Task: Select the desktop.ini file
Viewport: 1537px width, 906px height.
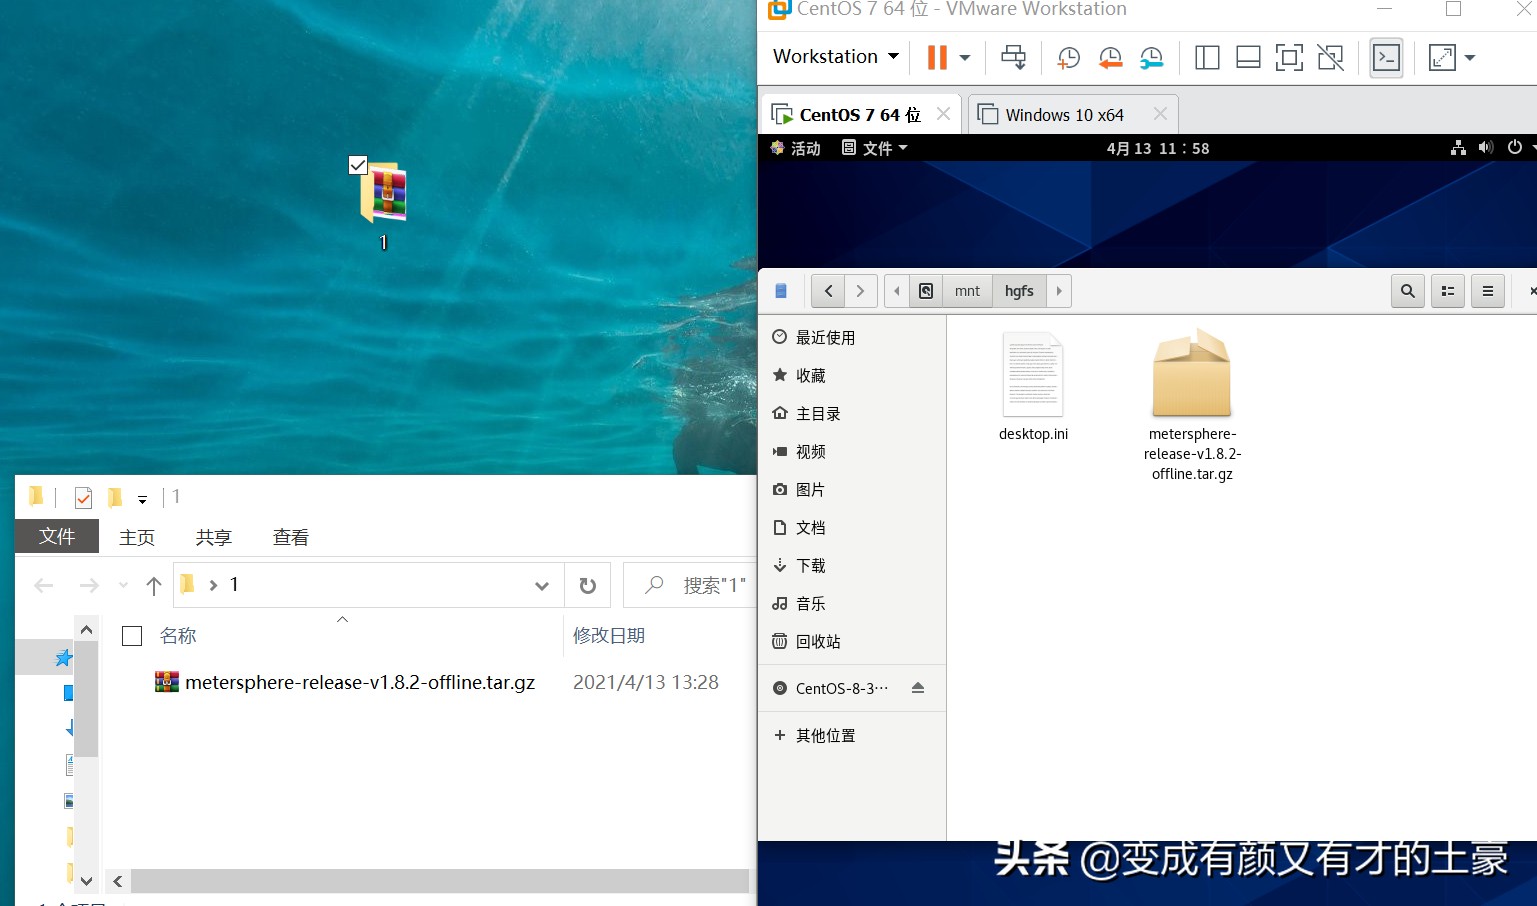Action: [x=1033, y=387]
